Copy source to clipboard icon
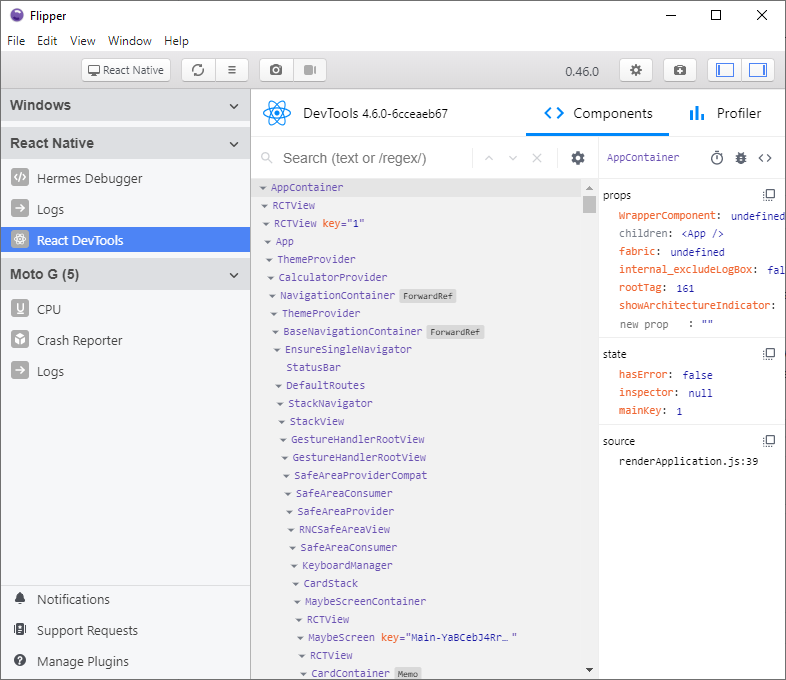 tap(769, 441)
